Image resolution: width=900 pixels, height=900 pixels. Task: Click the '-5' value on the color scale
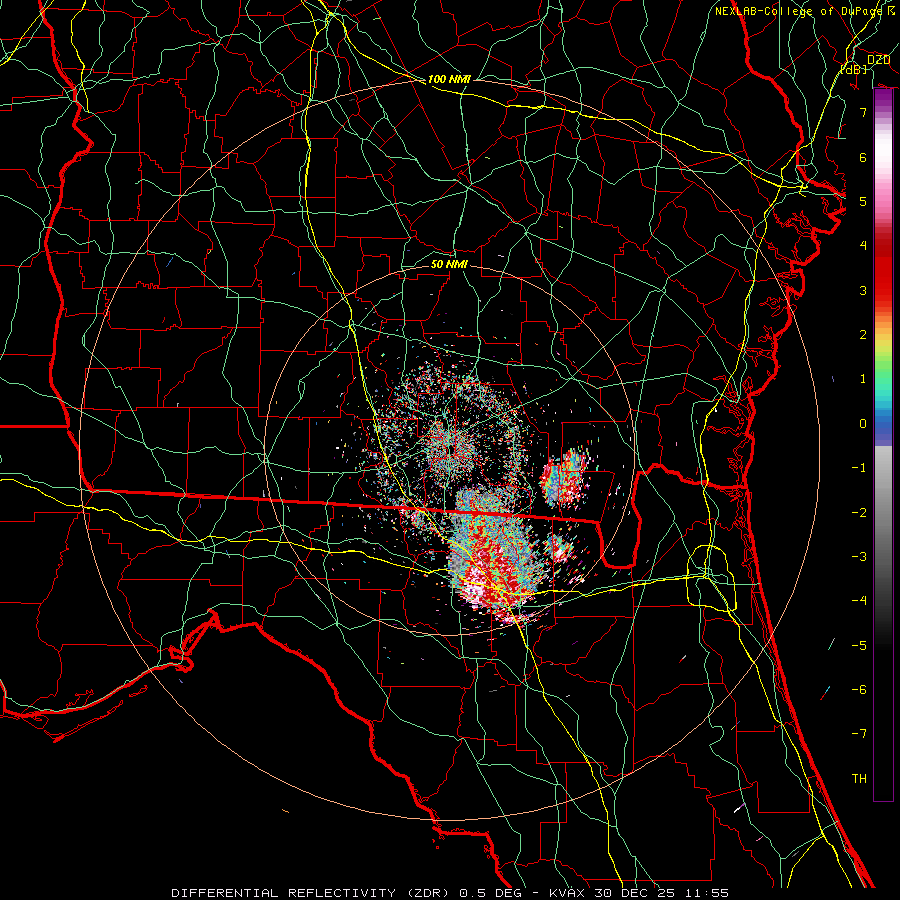pyautogui.click(x=859, y=646)
